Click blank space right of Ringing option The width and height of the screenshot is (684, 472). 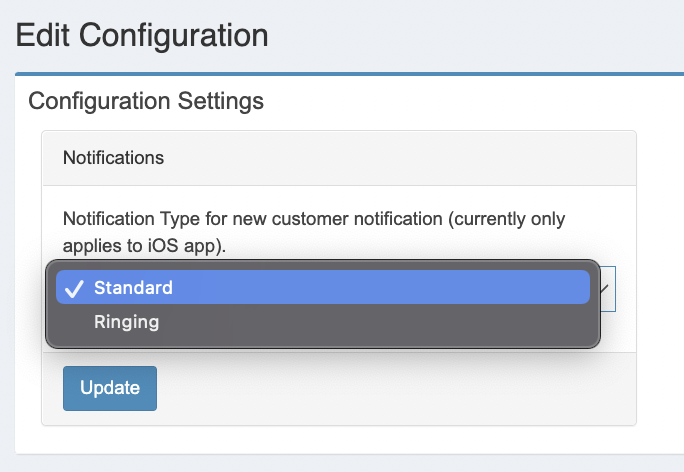[x=375, y=322]
